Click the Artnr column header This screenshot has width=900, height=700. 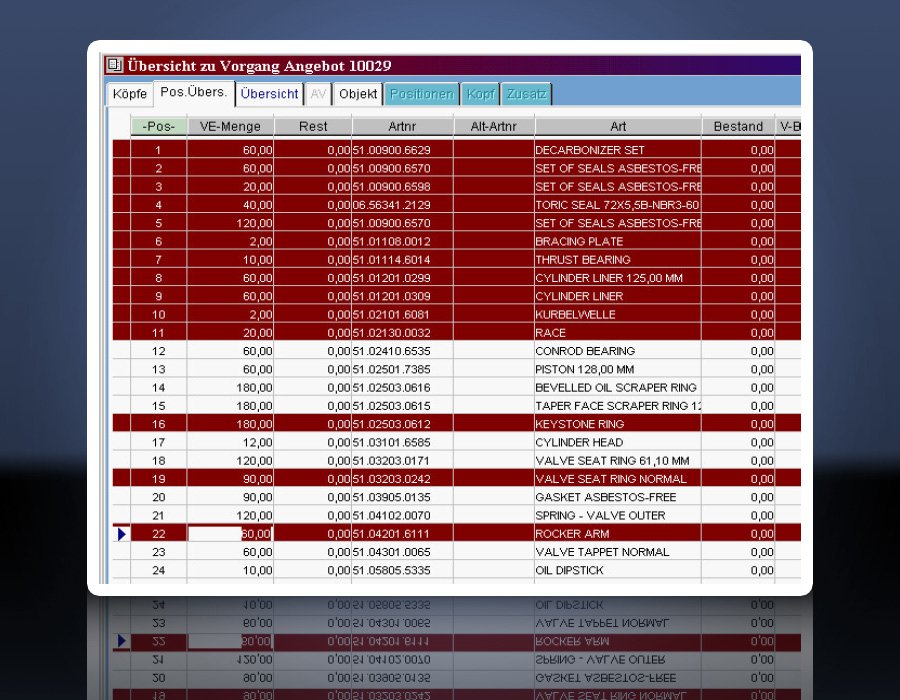402,126
